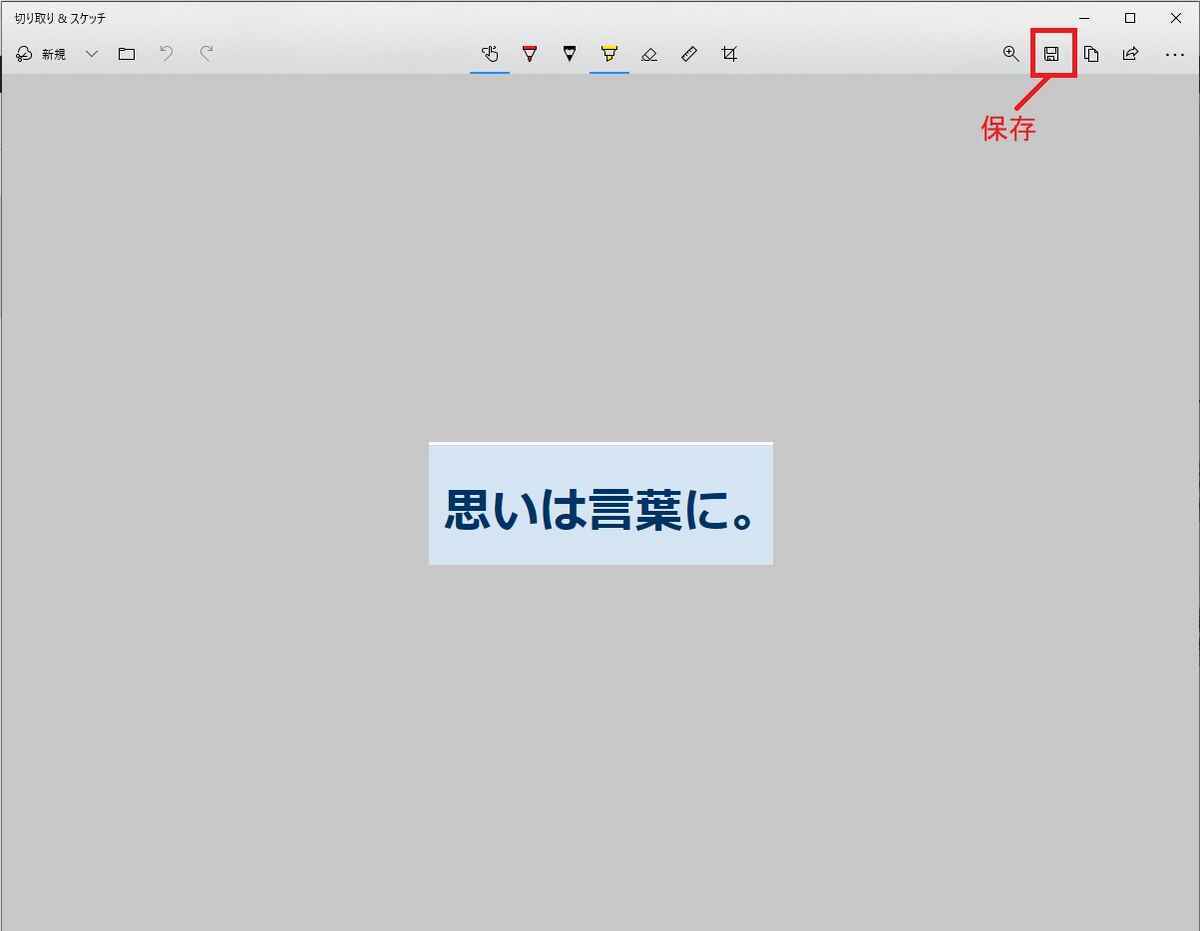This screenshot has width=1200, height=931.
Task: Expand the 新規 snip dropdown arrow
Action: (92, 54)
